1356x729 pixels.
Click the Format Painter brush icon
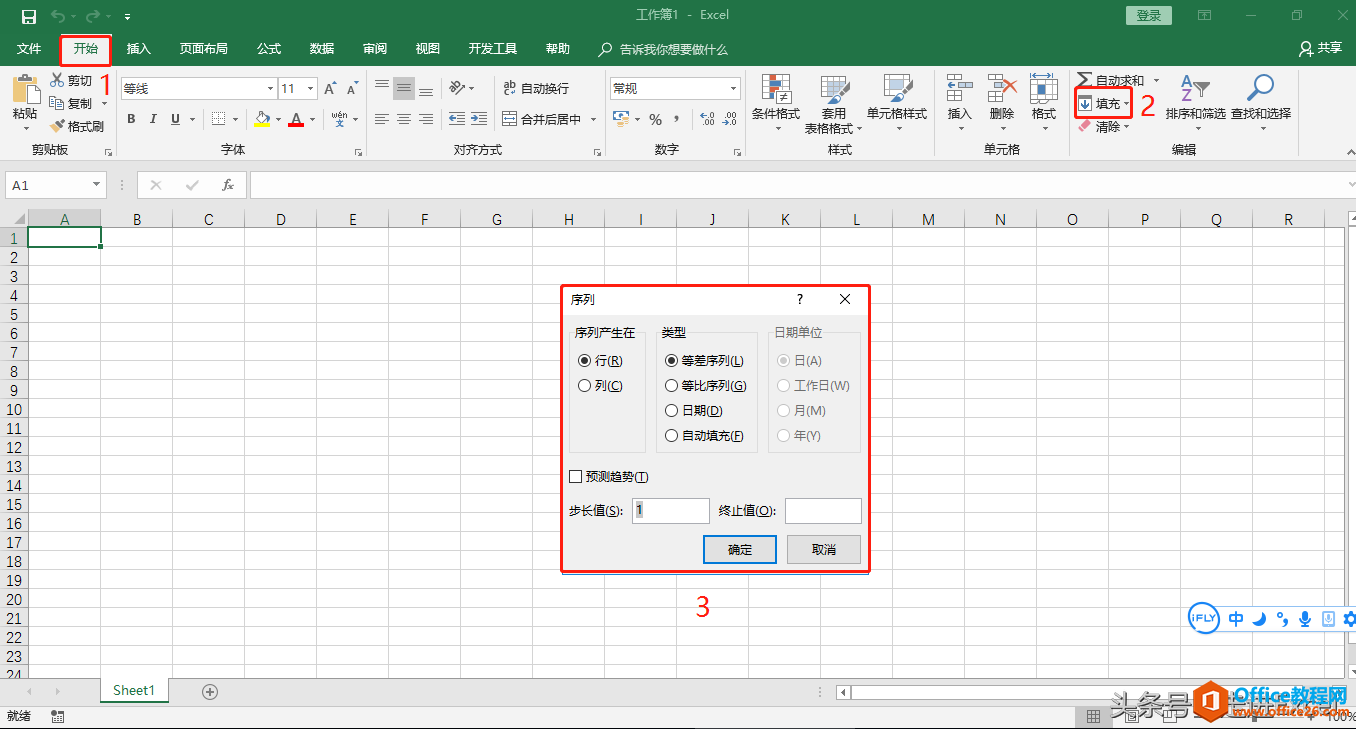click(57, 126)
